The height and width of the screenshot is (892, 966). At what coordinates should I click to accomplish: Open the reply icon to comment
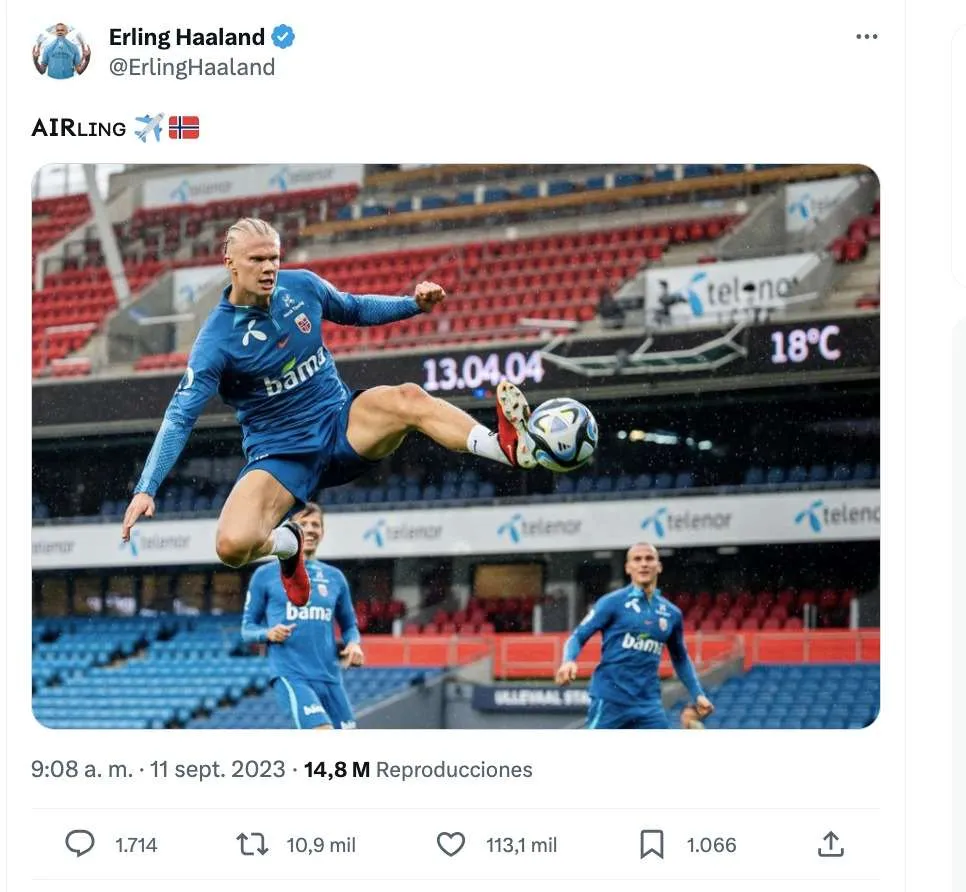click(x=82, y=844)
